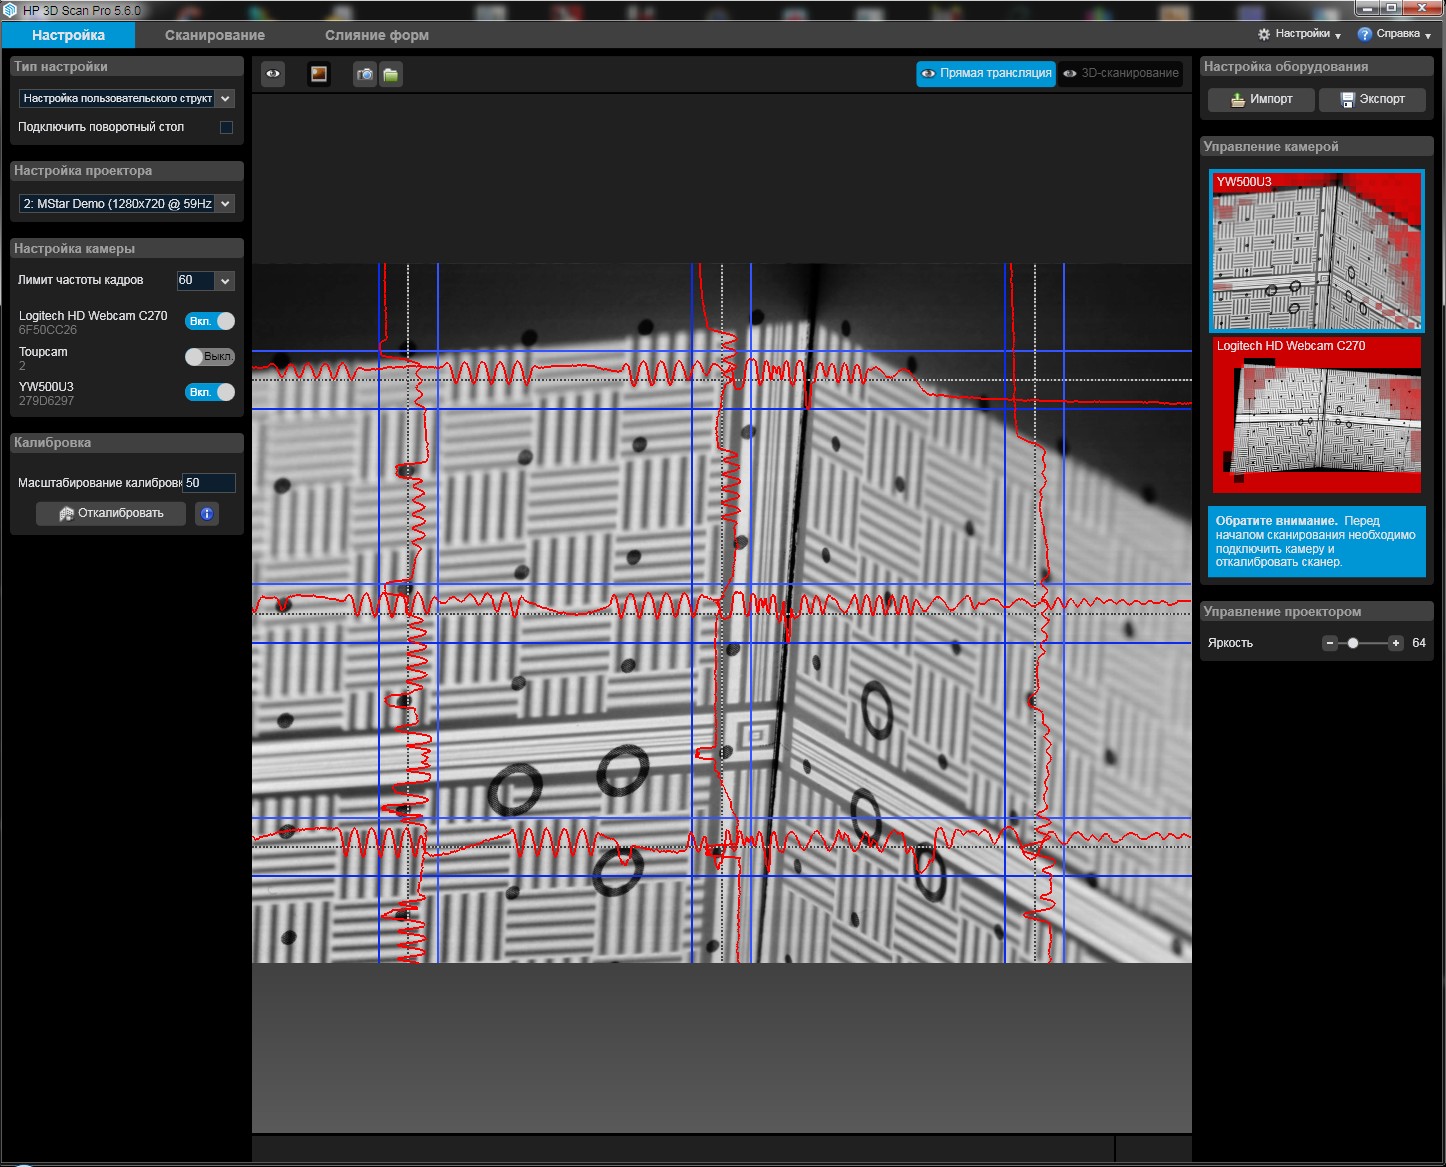Viewport: 1446px width, 1167px height.
Task: Decrease projector brightness with minus icon
Action: 1329,643
